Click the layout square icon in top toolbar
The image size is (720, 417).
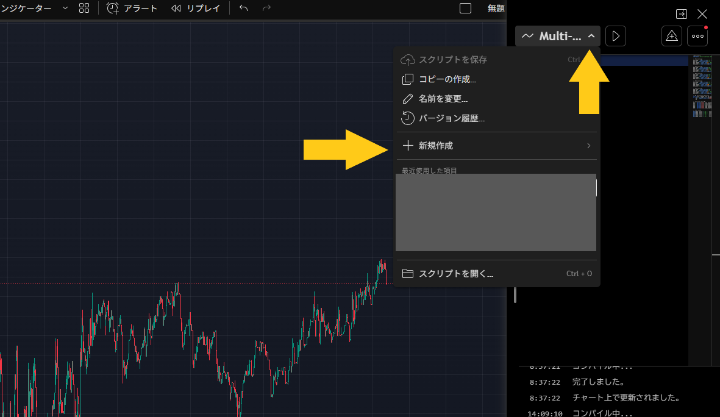point(465,8)
